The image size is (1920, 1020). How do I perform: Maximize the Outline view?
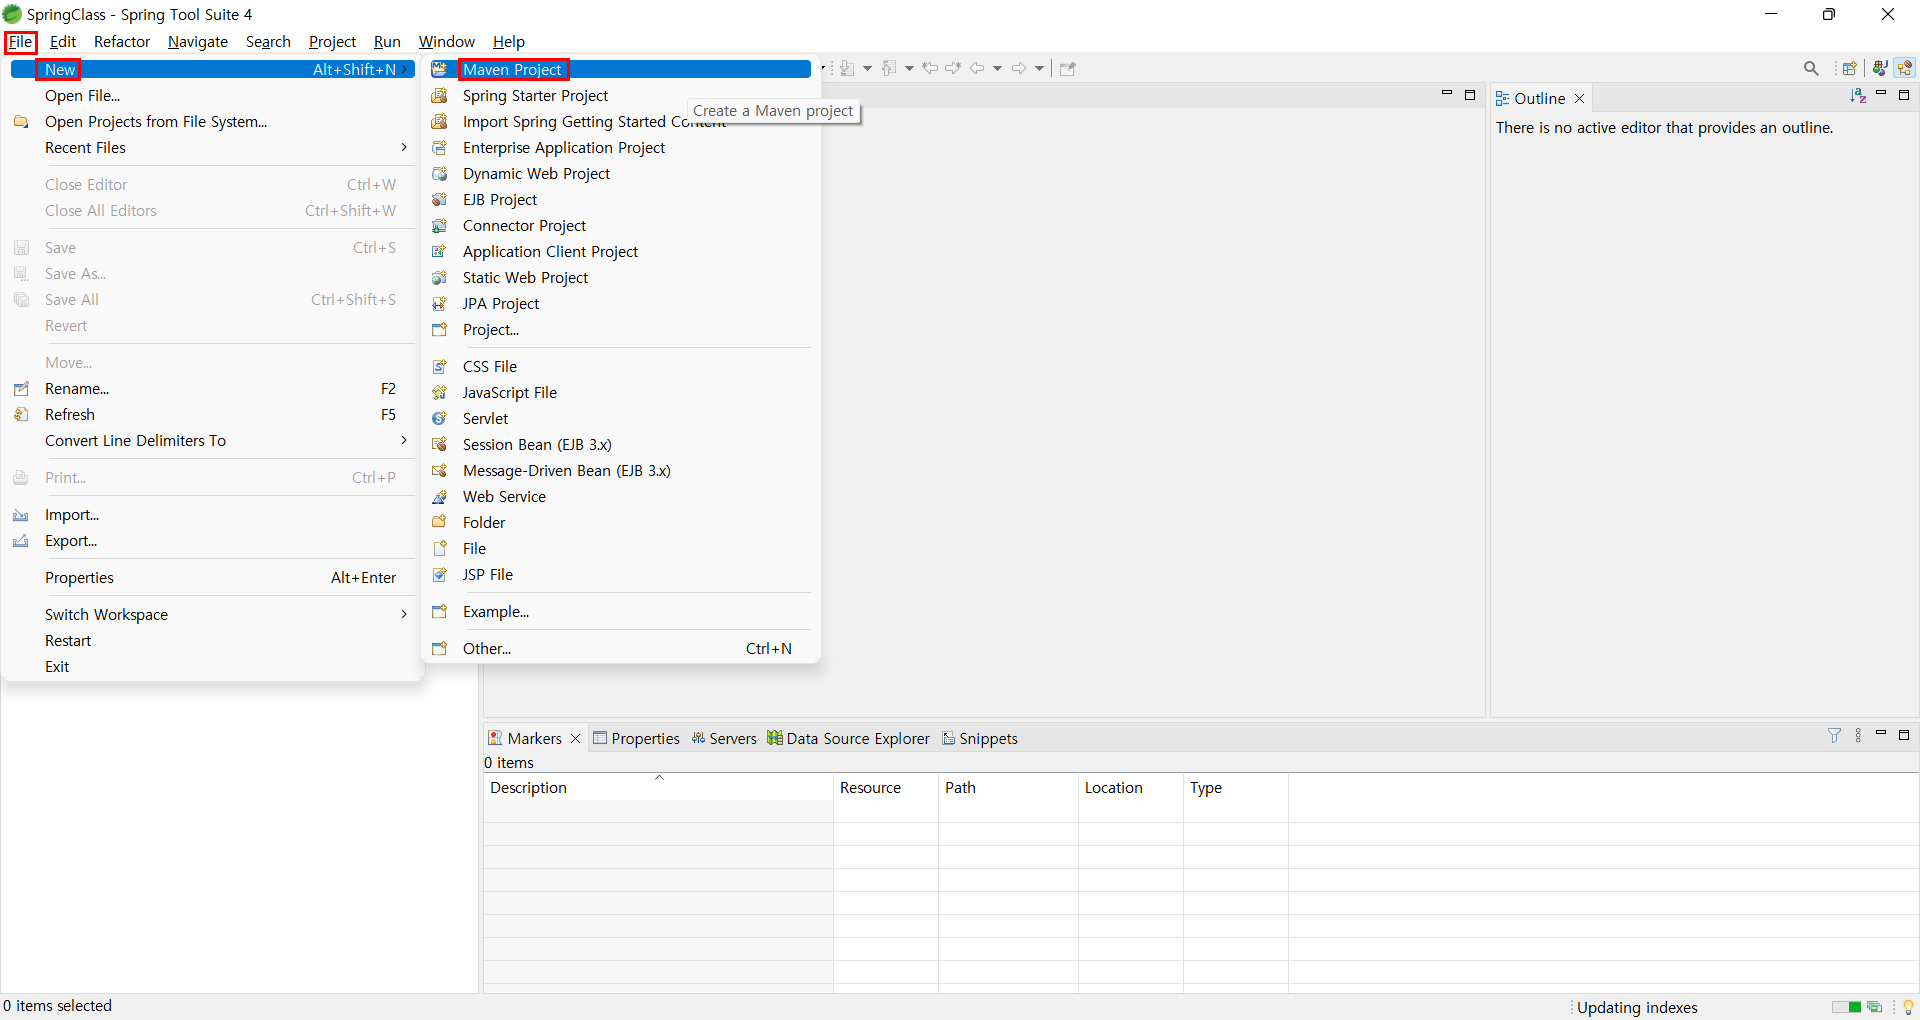[x=1904, y=94]
